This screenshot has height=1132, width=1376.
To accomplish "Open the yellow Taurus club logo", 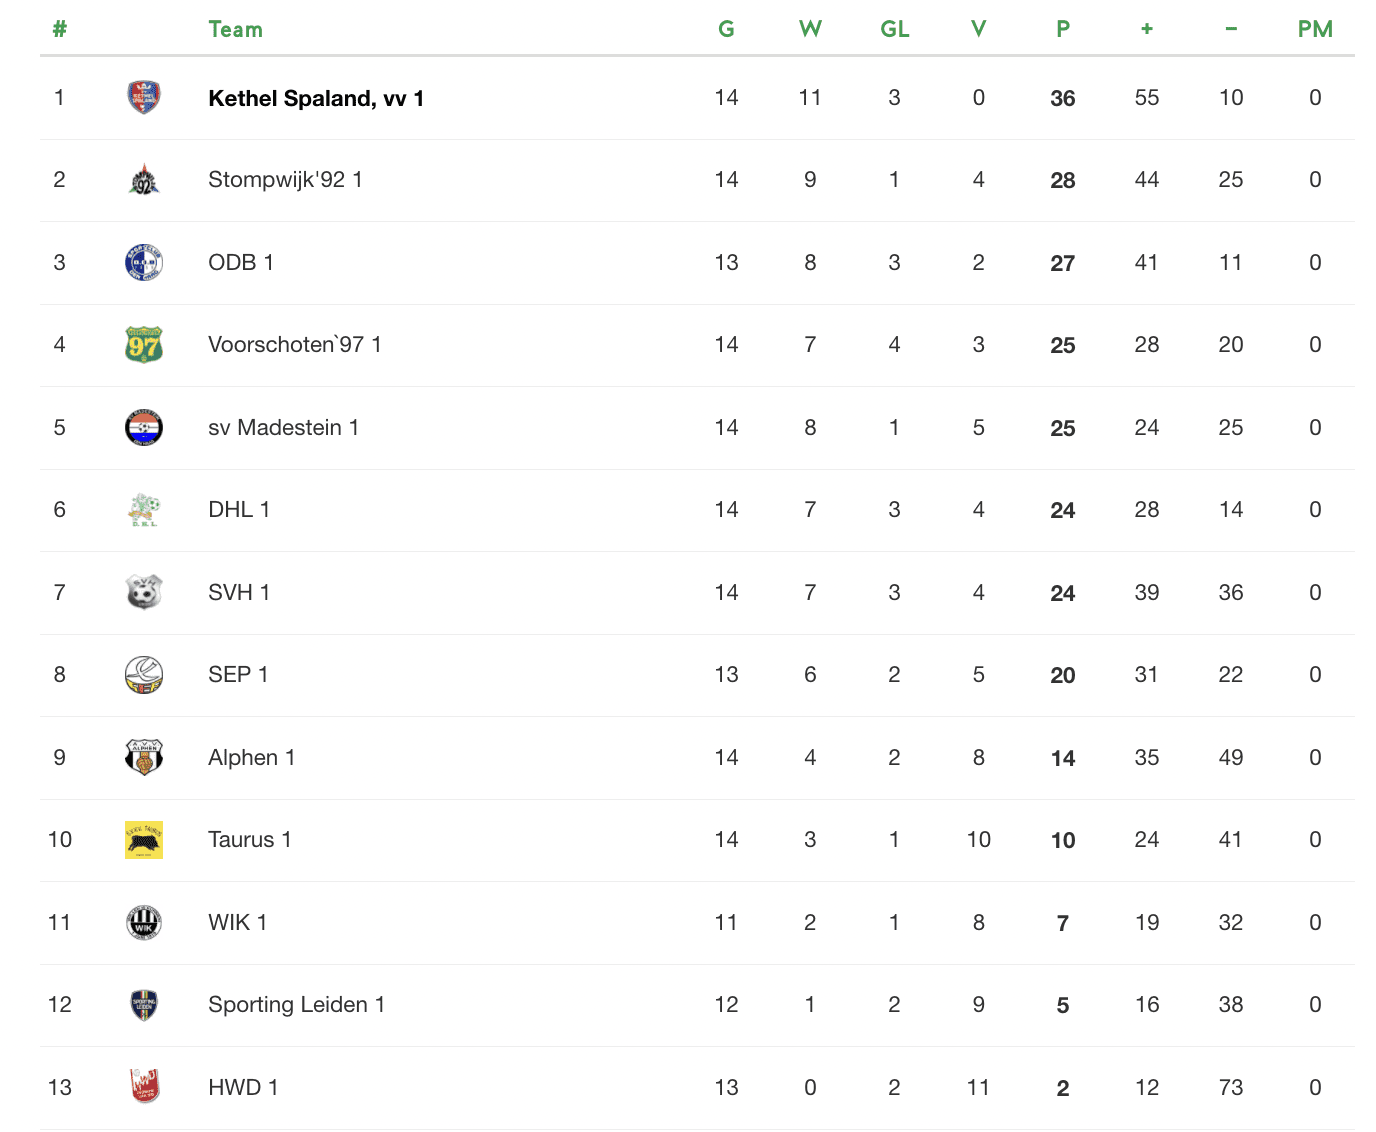I will pos(144,840).
